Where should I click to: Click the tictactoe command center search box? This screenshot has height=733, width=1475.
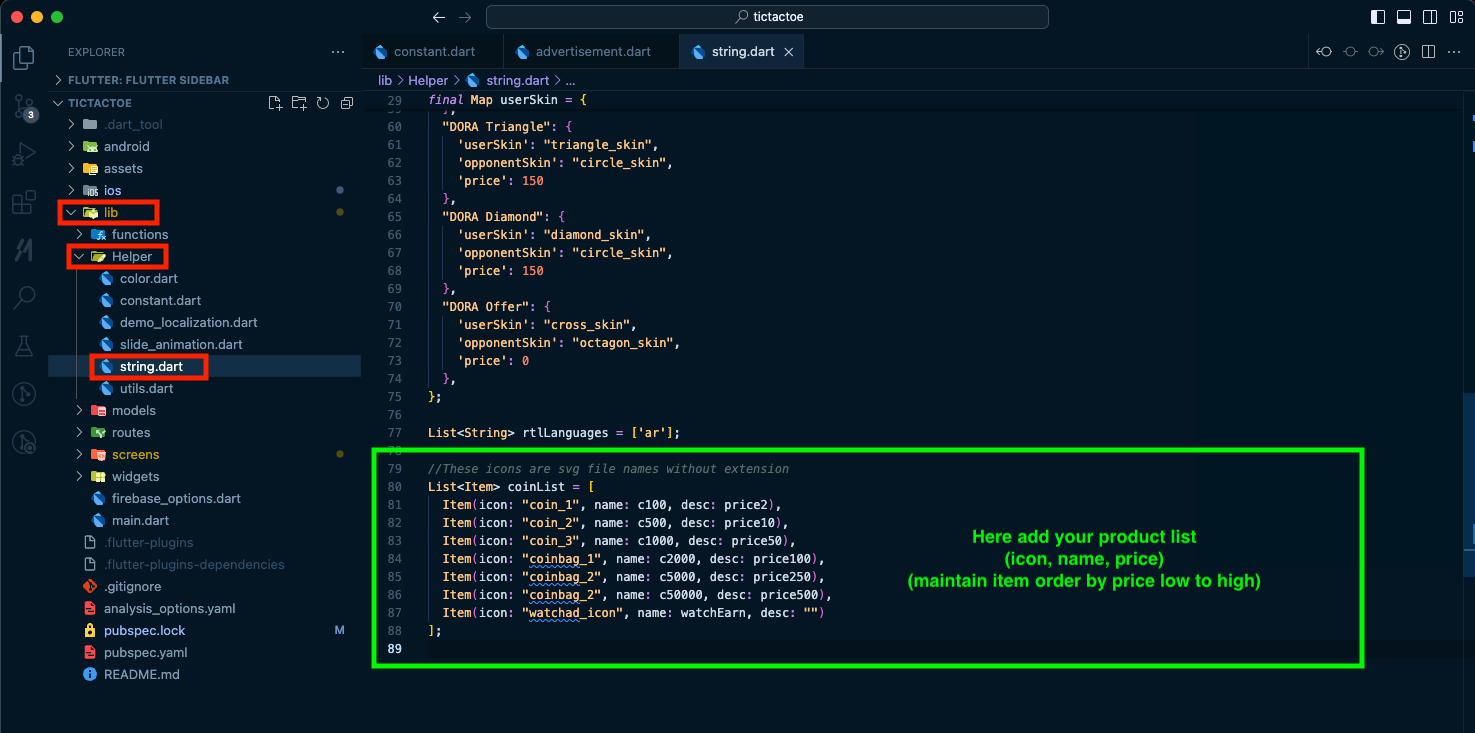tap(767, 17)
